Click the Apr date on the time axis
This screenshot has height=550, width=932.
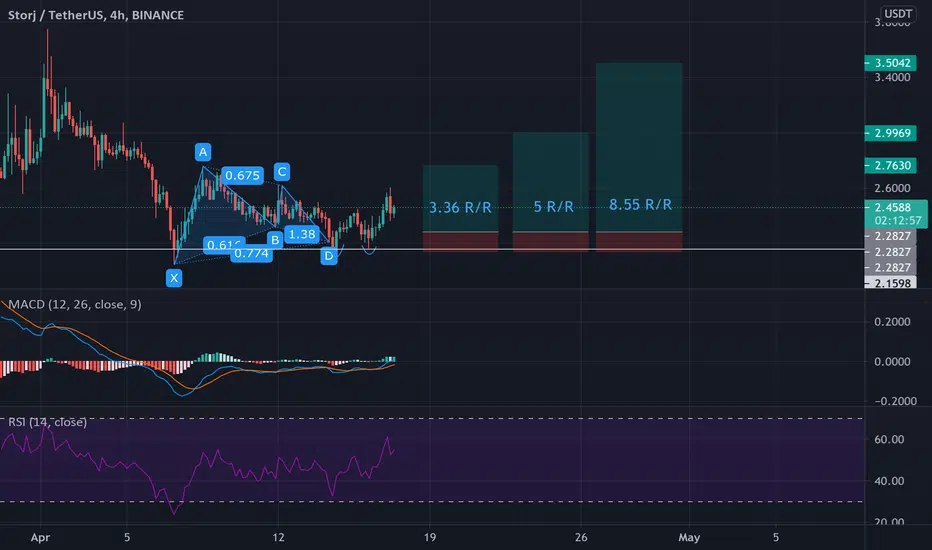coord(40,538)
